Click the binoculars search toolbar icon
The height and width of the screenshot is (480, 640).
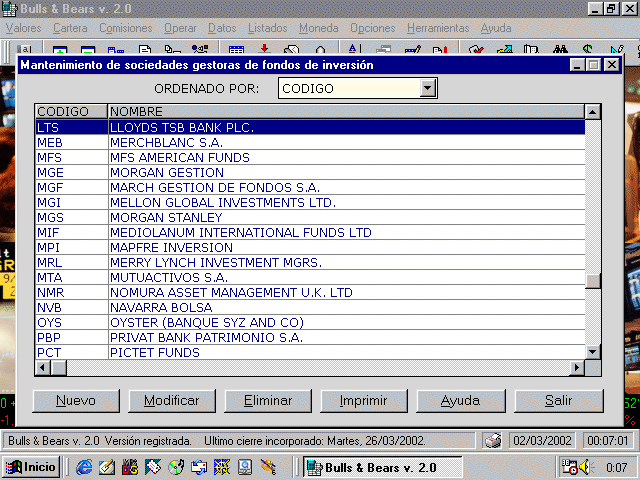point(560,49)
